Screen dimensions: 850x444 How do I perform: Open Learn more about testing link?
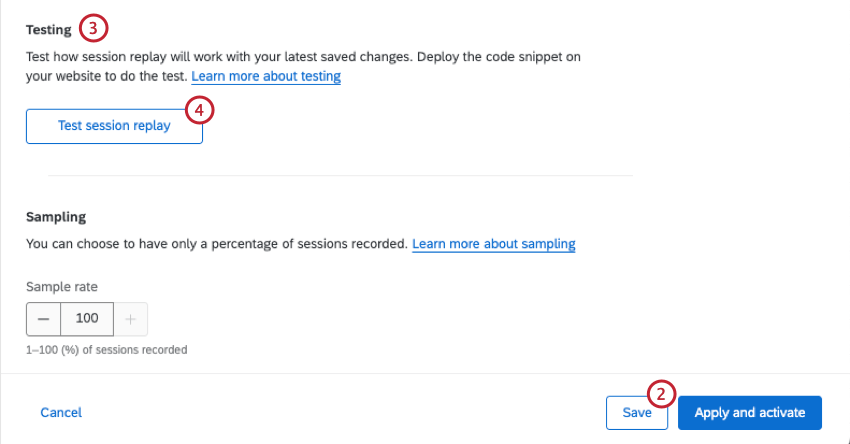pyautogui.click(x=266, y=76)
